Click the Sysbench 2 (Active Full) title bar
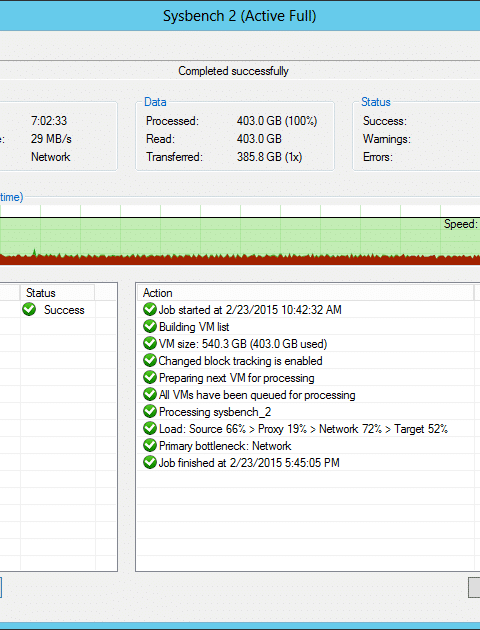 (x=240, y=16)
